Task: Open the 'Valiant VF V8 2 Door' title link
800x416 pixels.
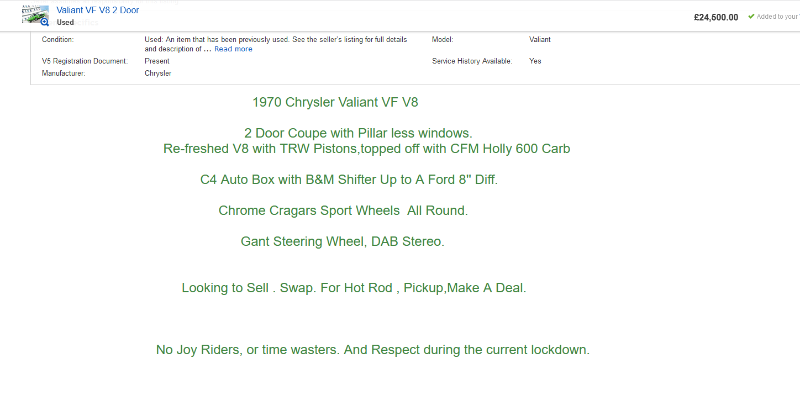Action: [x=98, y=9]
